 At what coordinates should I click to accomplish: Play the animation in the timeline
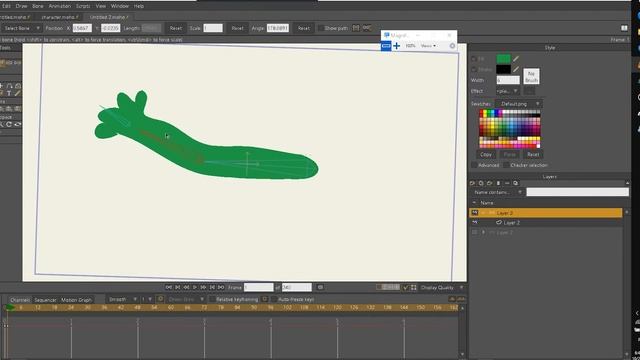[195, 287]
